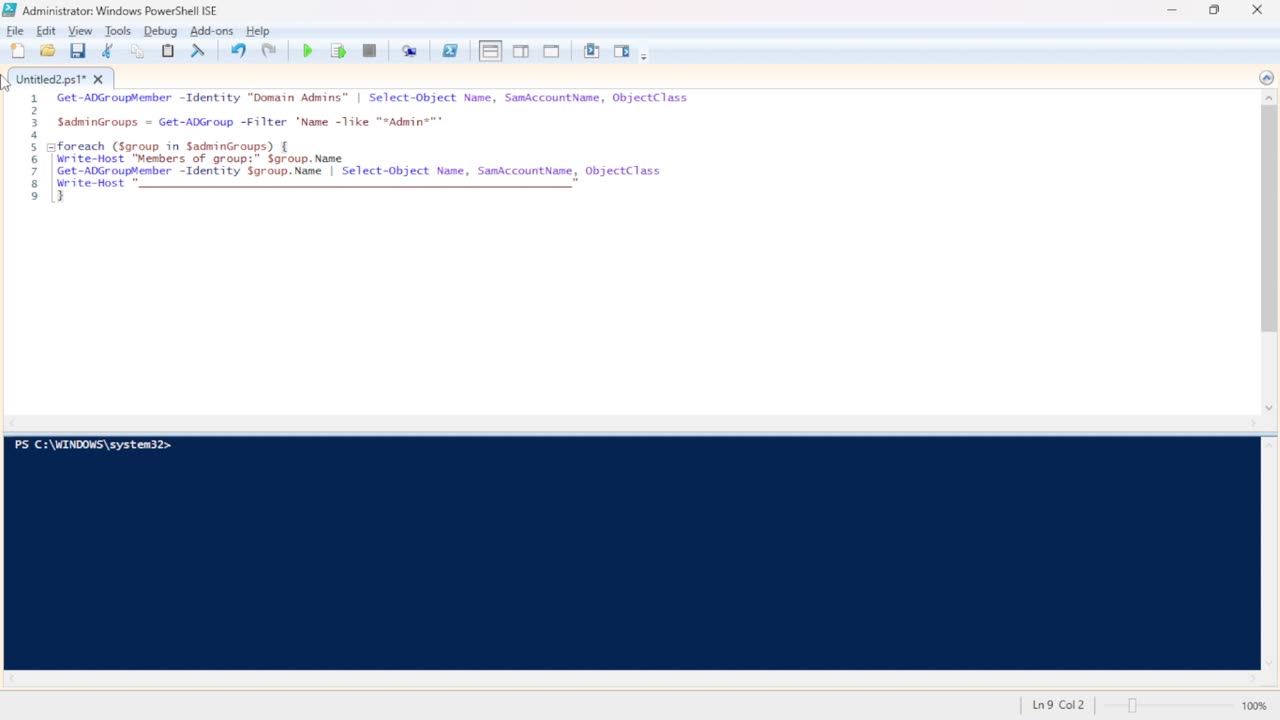Click the closing brace on line 9
This screenshot has width=1280, height=720.
[60, 196]
